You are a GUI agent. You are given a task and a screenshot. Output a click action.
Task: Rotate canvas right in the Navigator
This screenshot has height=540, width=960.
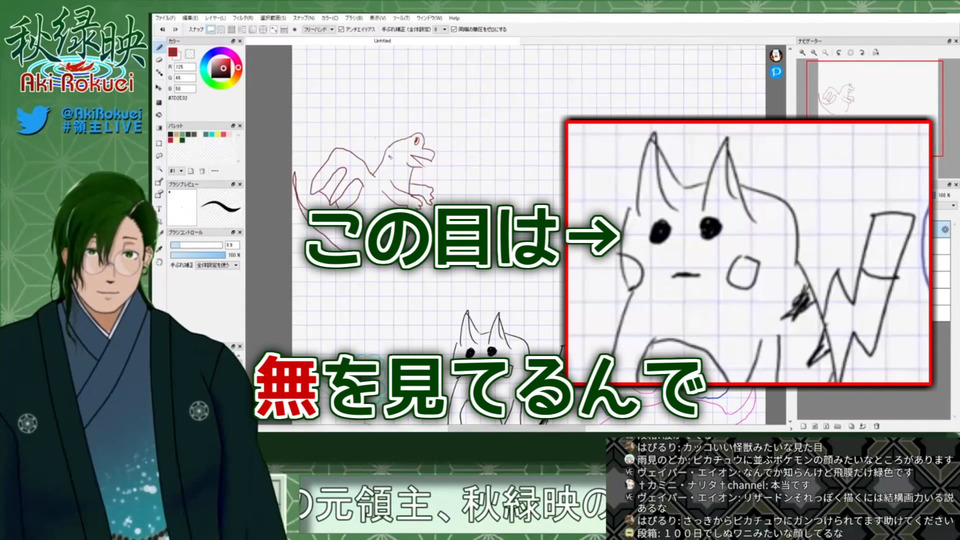pyautogui.click(x=862, y=53)
